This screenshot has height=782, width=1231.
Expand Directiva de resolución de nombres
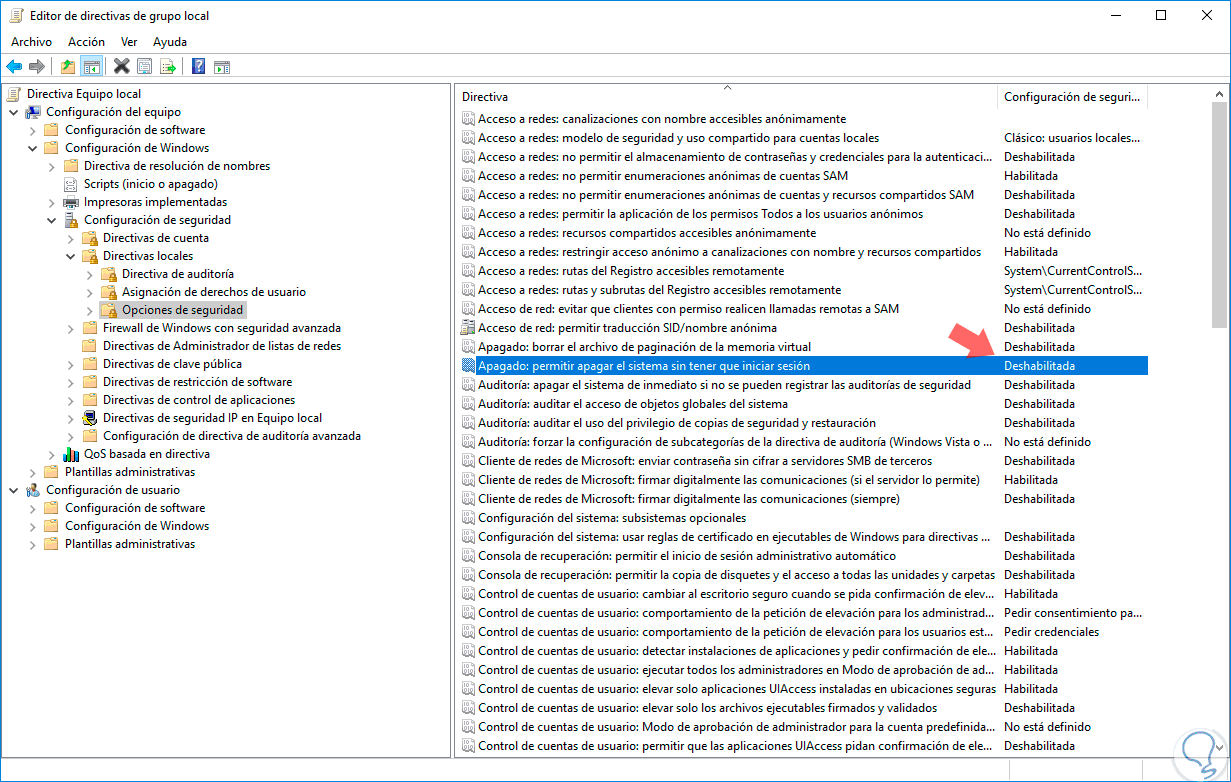tap(51, 166)
